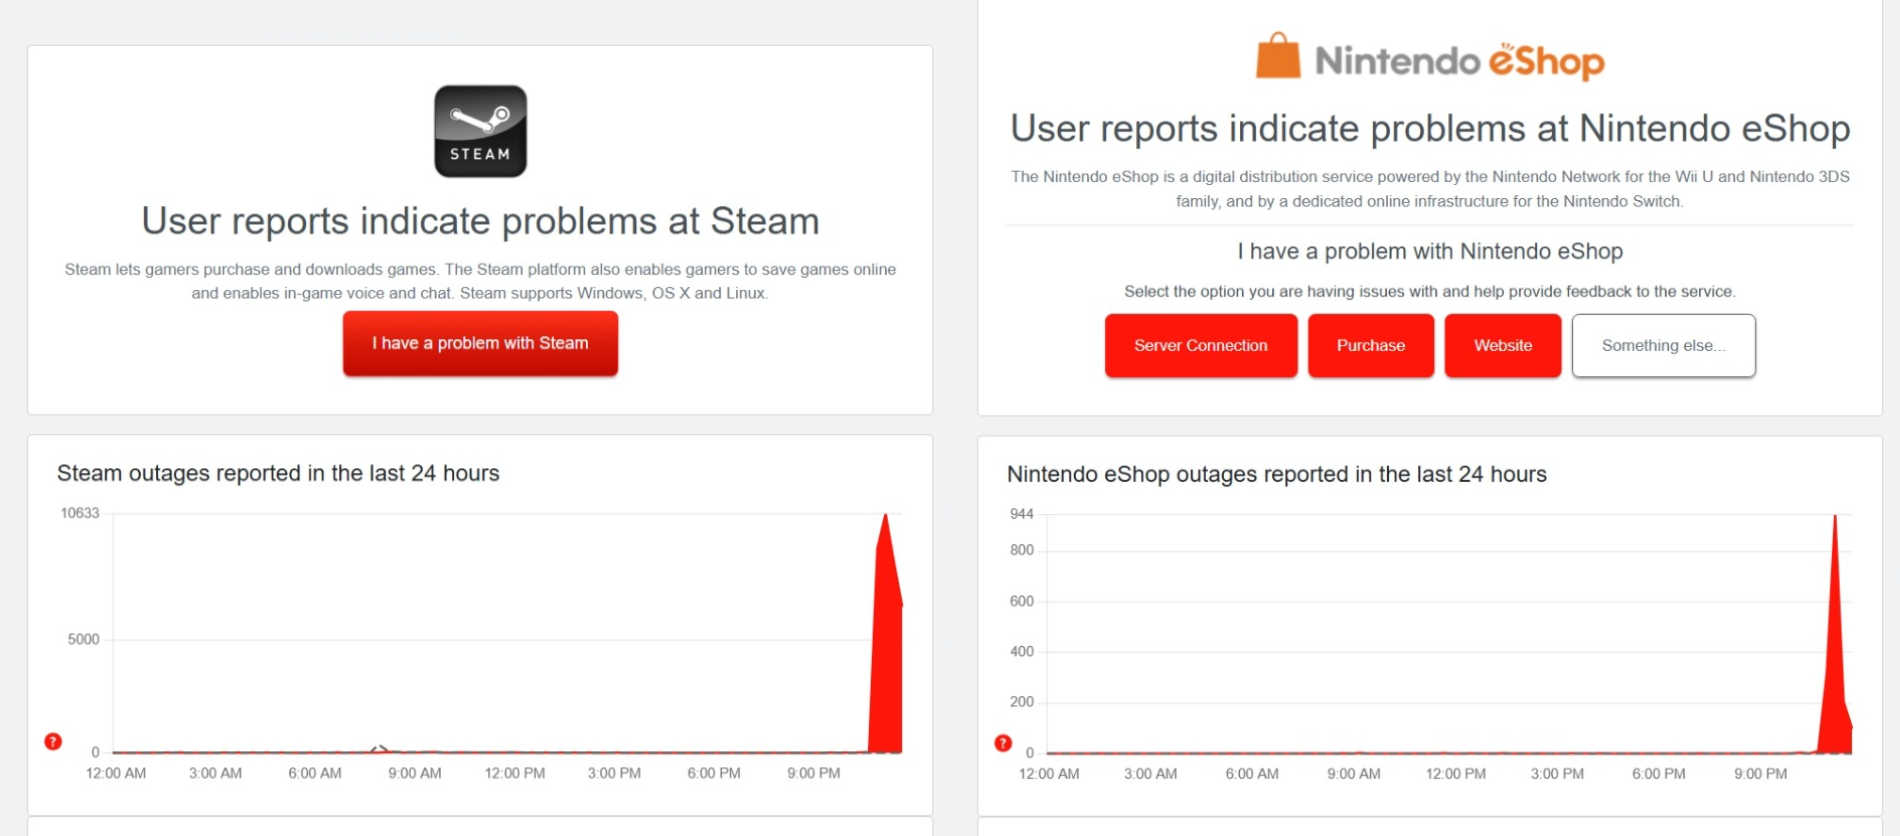The height and width of the screenshot is (836, 1900).
Task: Click the 10633 axis label on Steam chart
Action: (x=80, y=513)
